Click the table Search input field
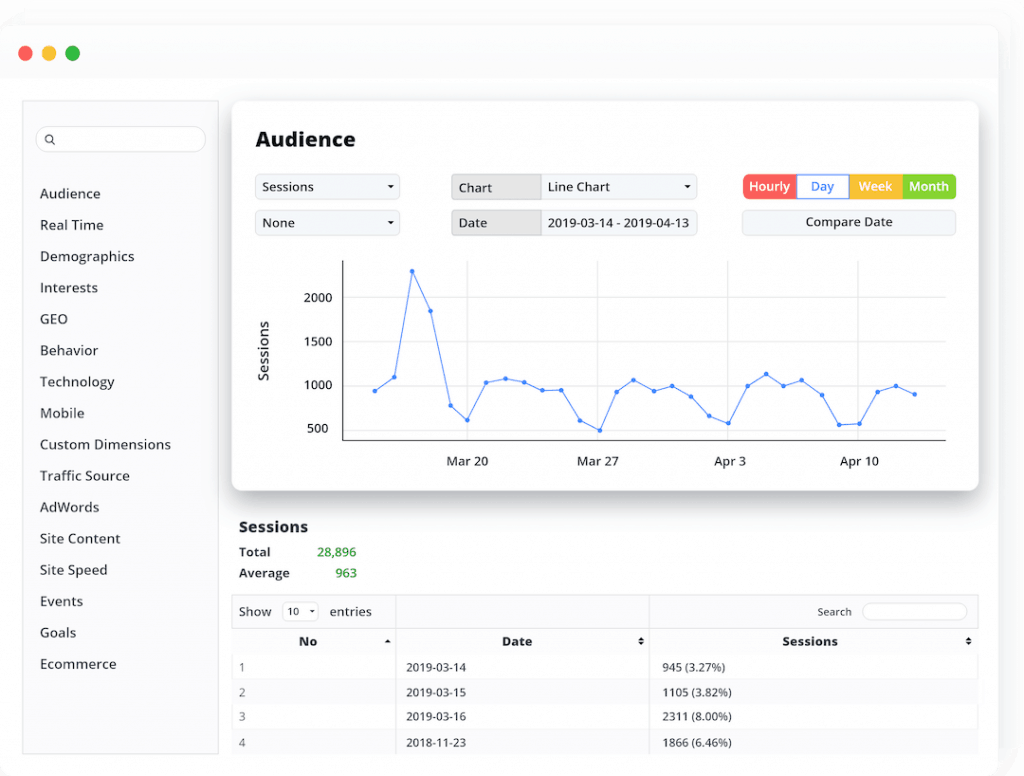This screenshot has height=776, width=1024. [x=913, y=611]
